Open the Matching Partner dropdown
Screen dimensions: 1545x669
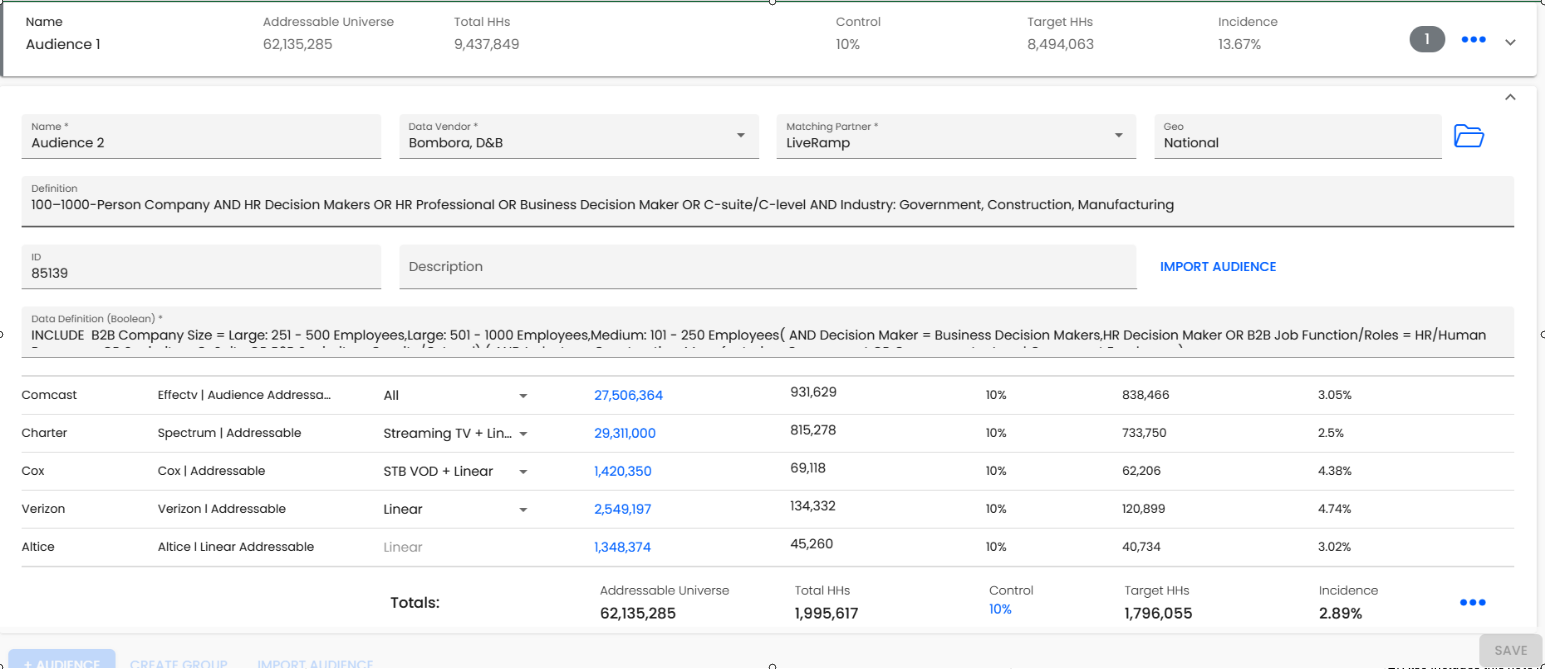1118,136
